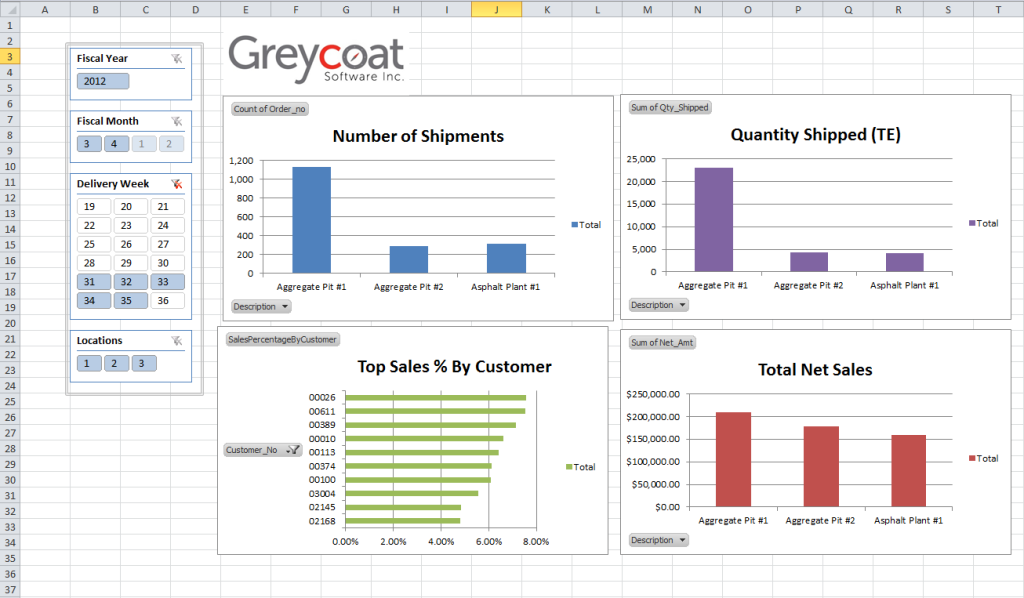Click the SalesPercentageByCustomer field button

click(283, 340)
